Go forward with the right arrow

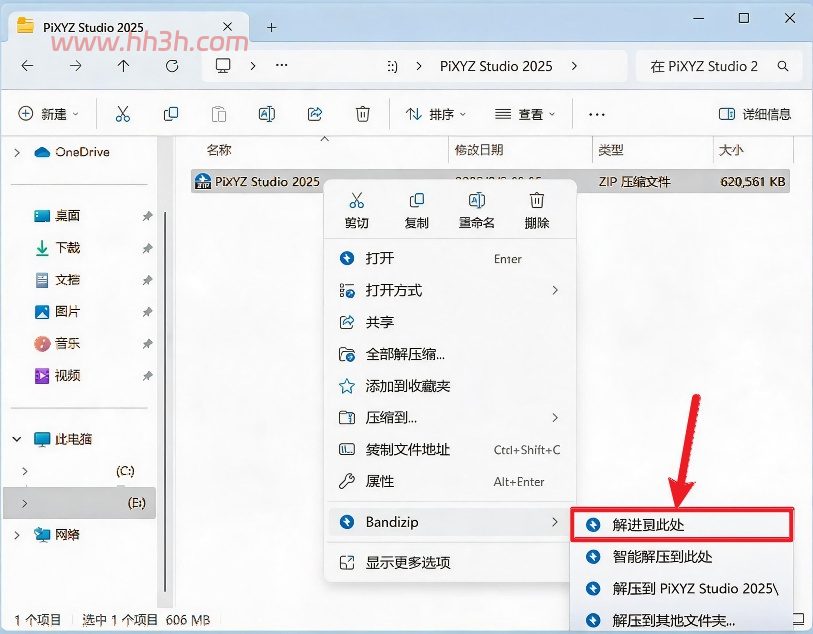point(76,66)
